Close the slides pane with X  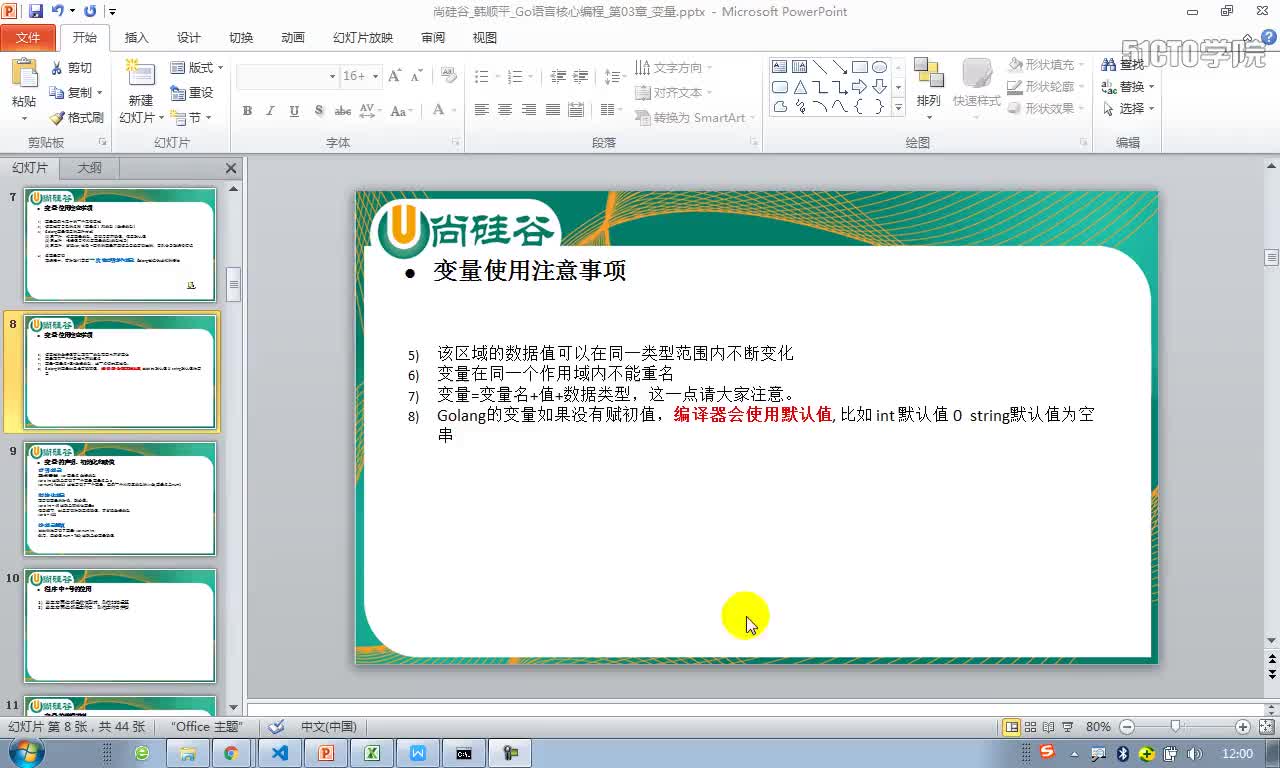(x=231, y=168)
